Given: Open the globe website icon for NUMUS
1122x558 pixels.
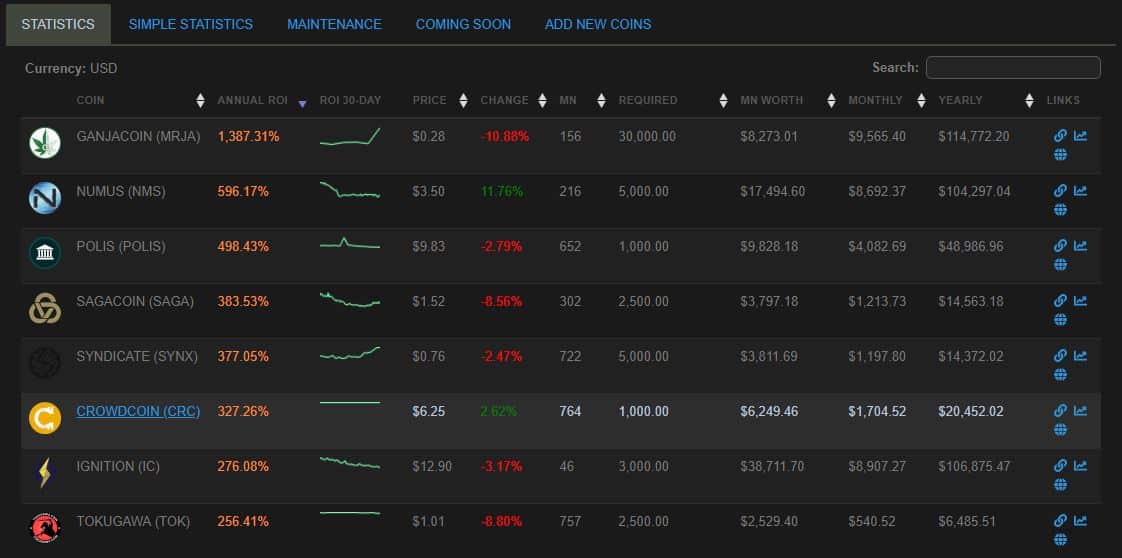Looking at the screenshot, I should (x=1060, y=210).
